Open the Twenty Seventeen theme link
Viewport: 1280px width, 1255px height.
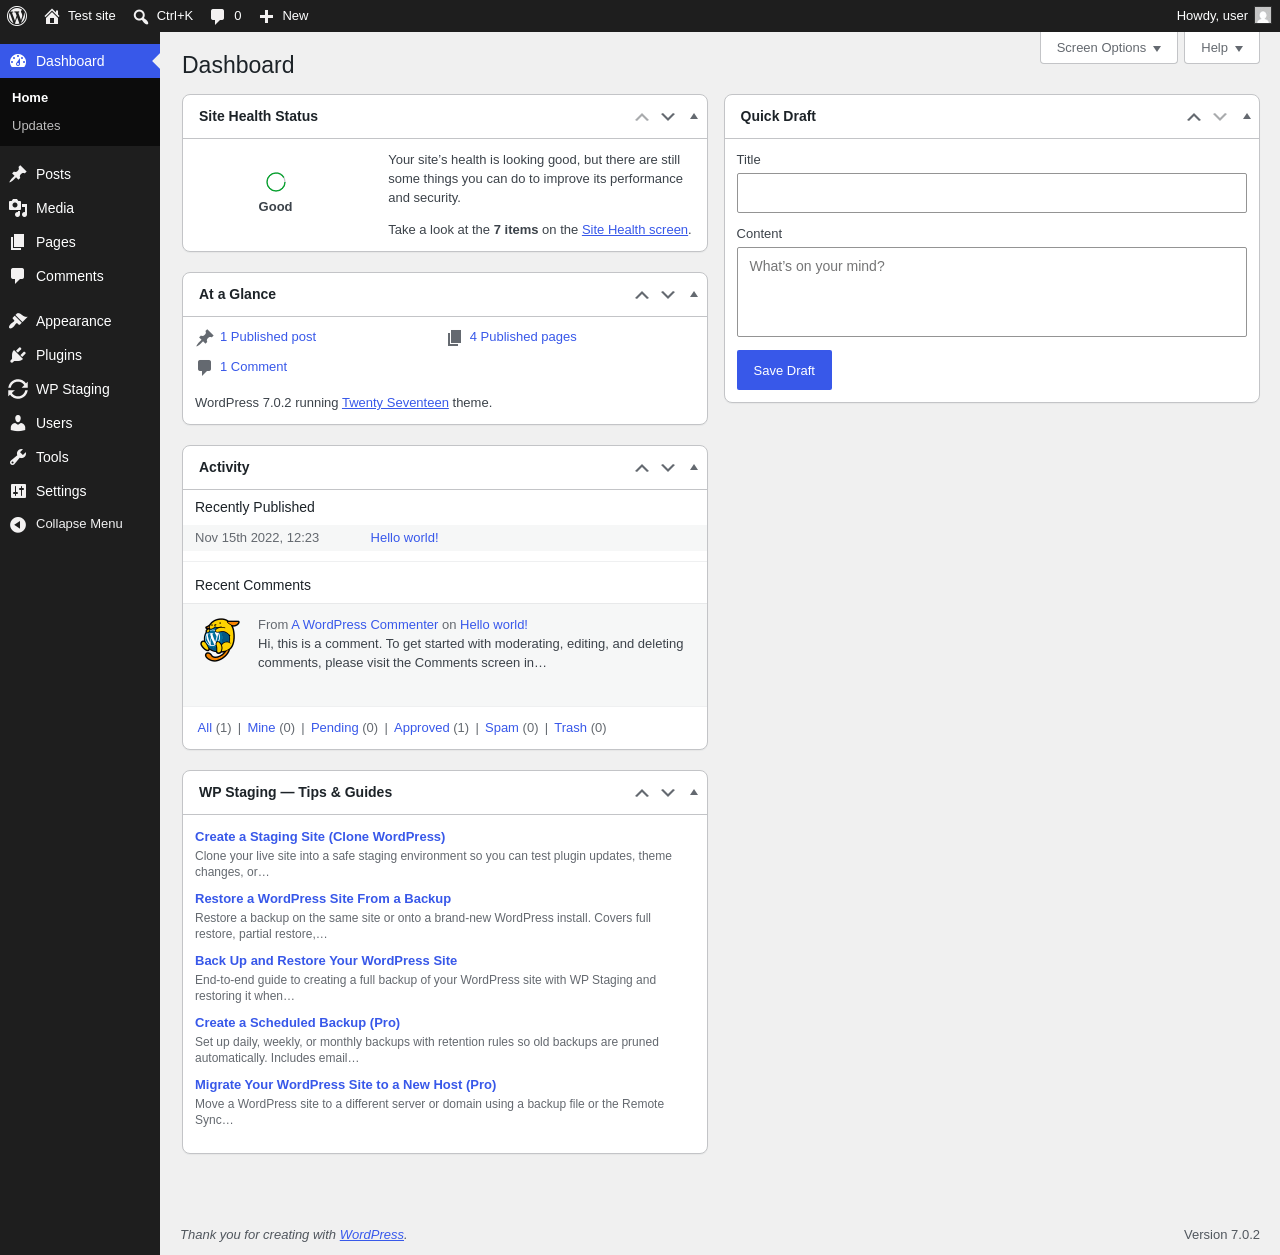(395, 403)
